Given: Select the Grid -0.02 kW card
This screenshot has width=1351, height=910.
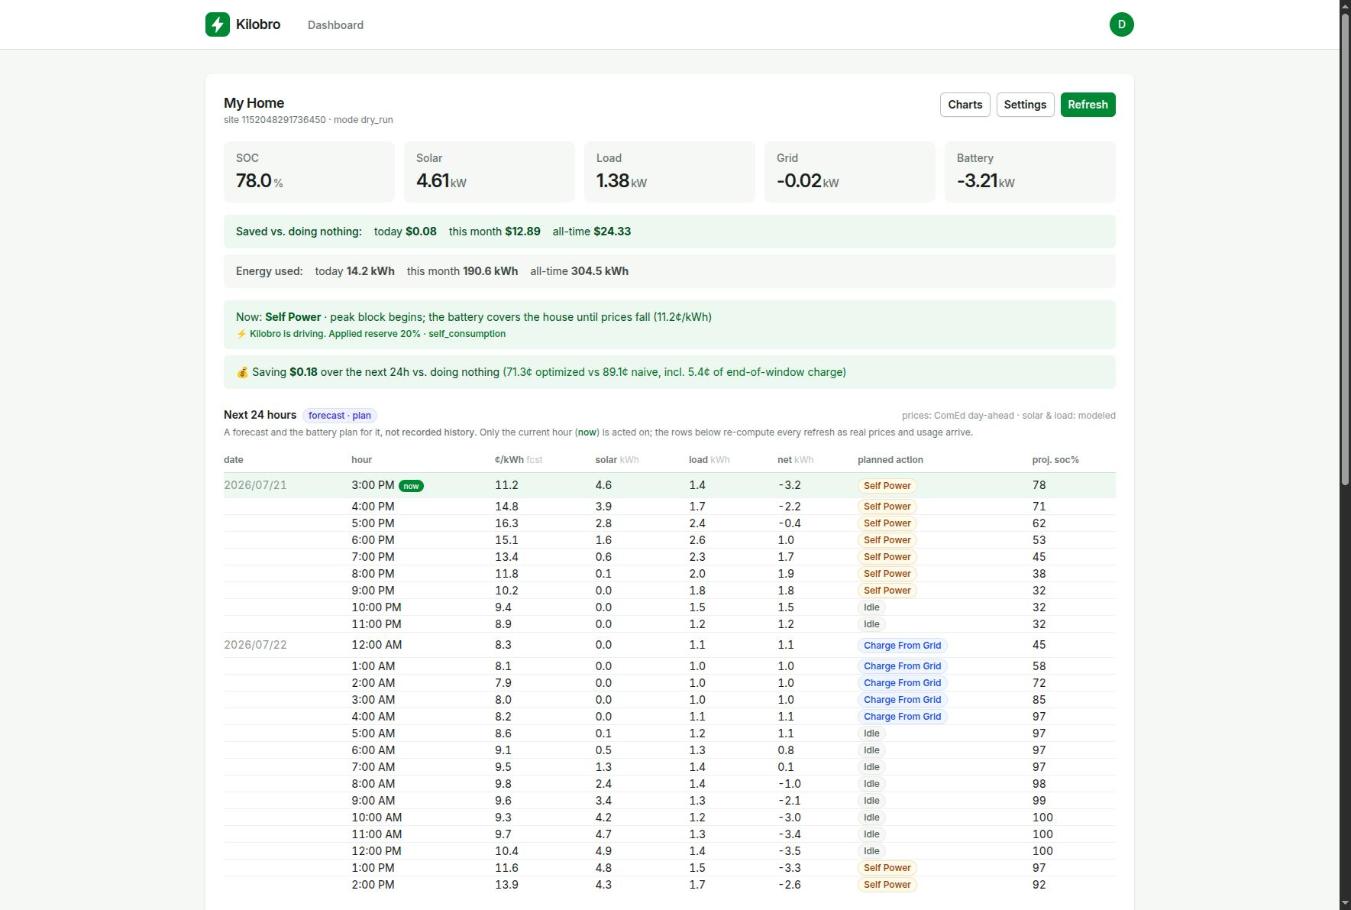Looking at the screenshot, I should [849, 172].
